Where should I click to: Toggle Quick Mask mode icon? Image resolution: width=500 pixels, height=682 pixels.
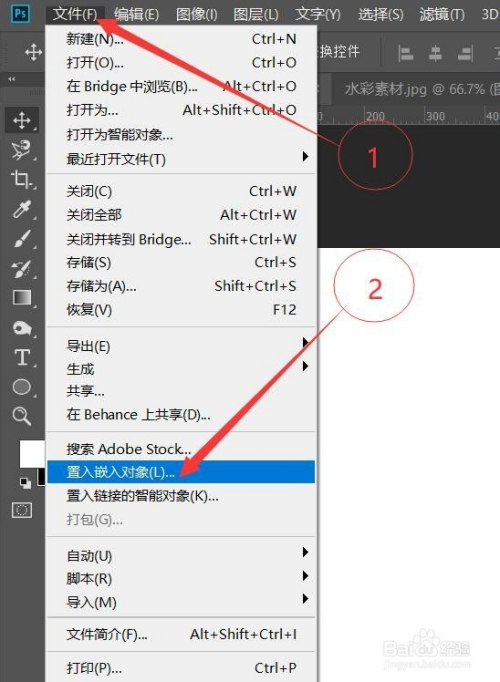[x=22, y=510]
